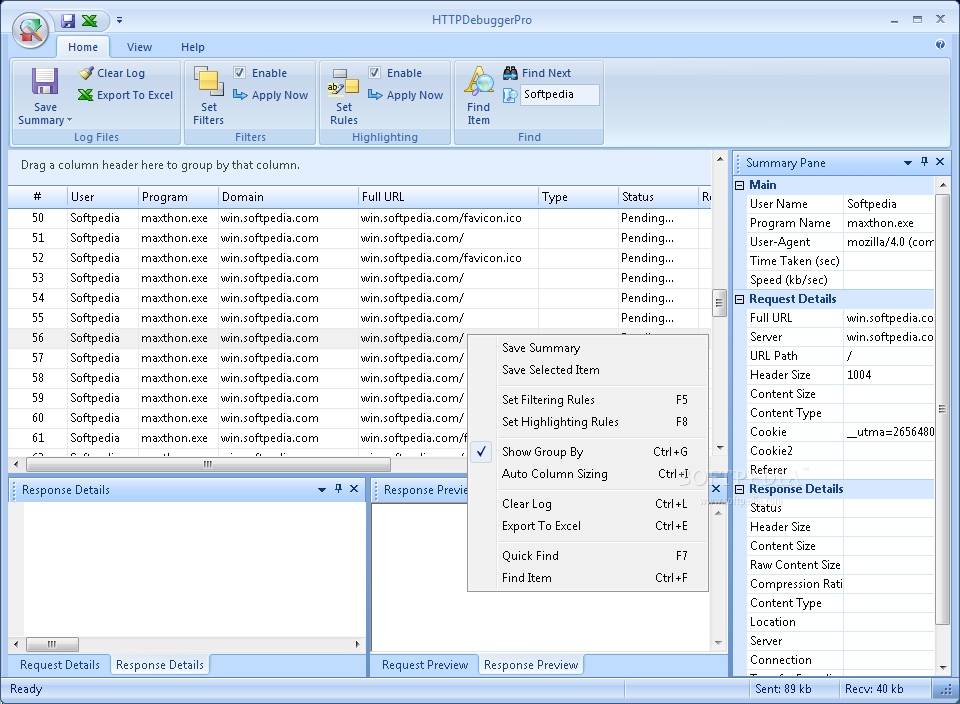This screenshot has height=704, width=960.
Task: Switch to the Request Preview tab
Action: [x=425, y=665]
